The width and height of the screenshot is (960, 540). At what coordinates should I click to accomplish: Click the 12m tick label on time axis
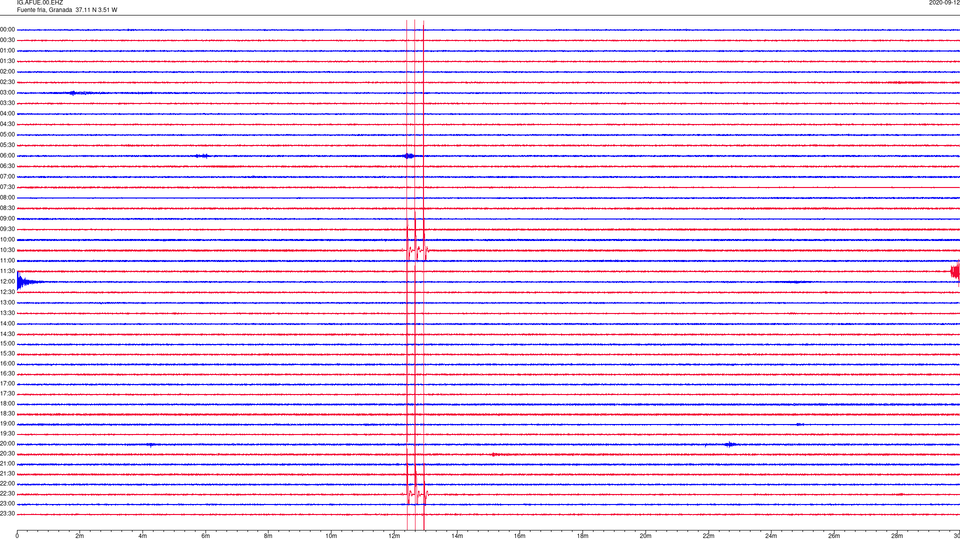(x=394, y=536)
